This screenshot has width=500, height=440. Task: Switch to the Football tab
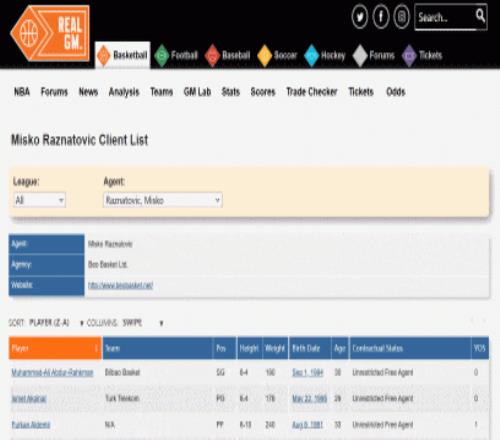point(177,55)
